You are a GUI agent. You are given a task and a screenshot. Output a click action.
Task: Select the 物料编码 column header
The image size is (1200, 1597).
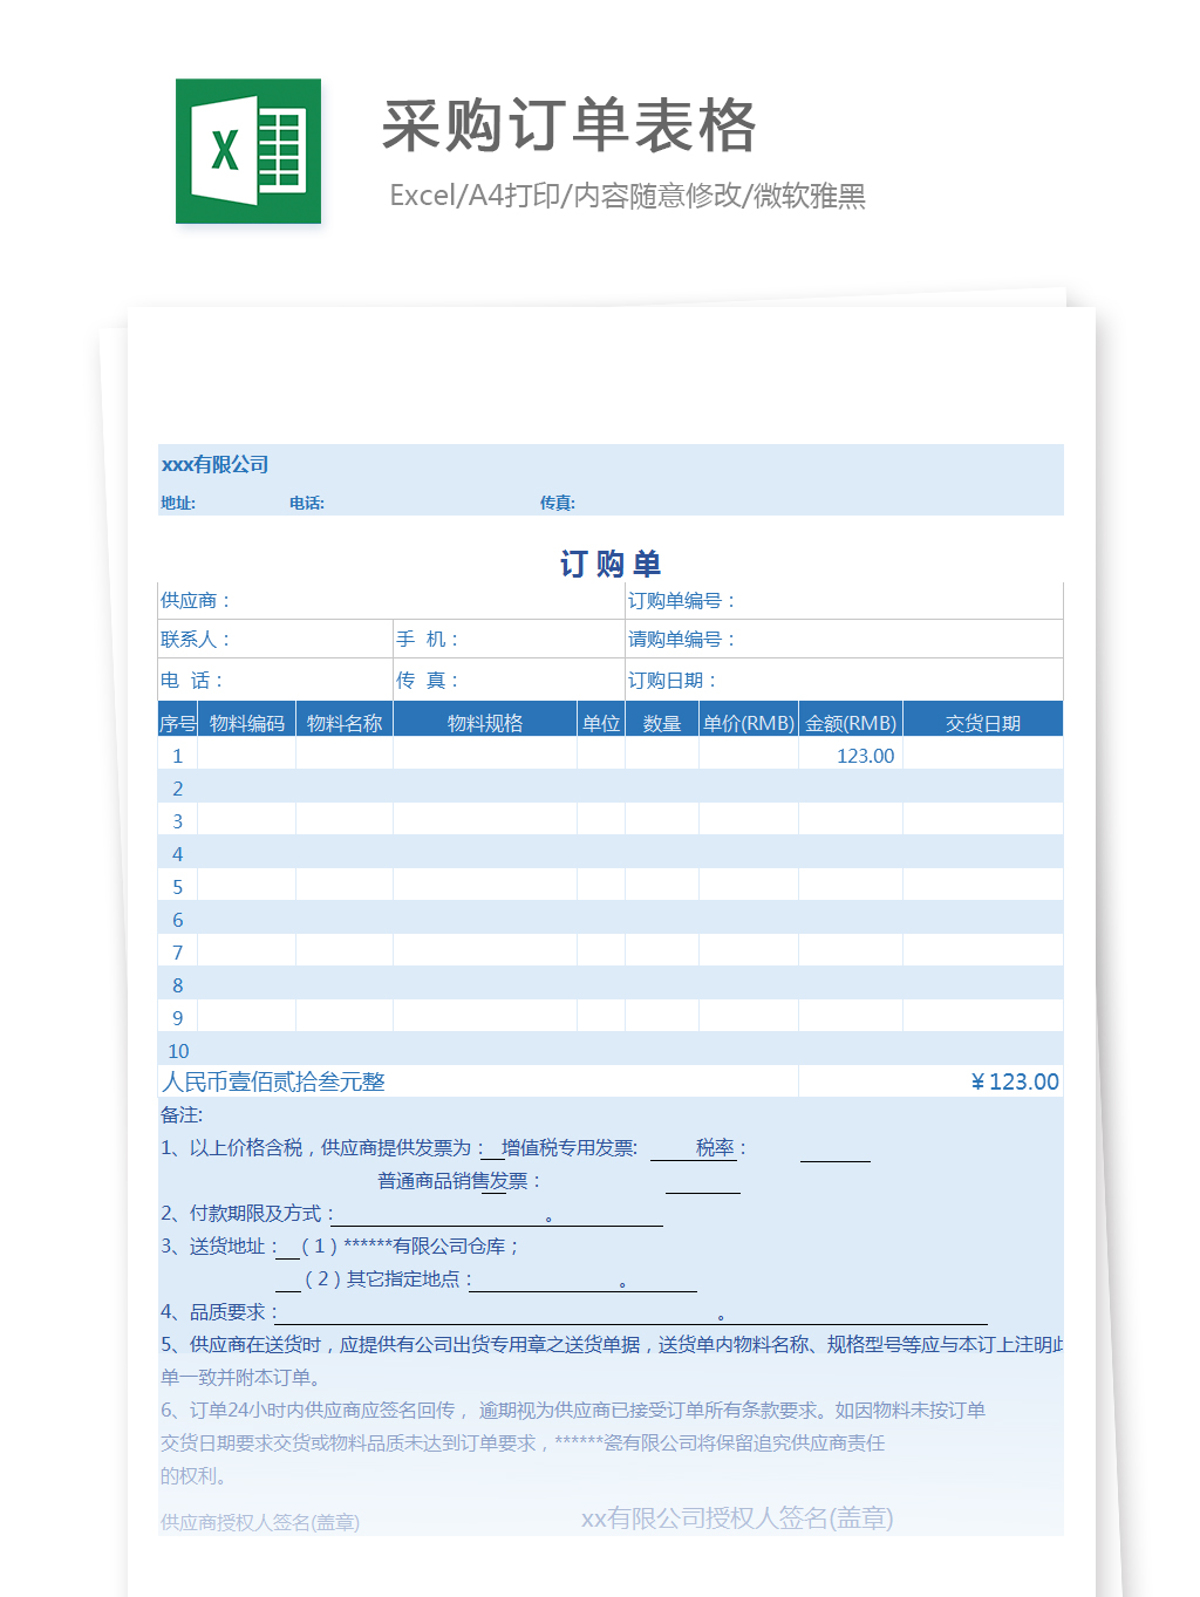(247, 723)
